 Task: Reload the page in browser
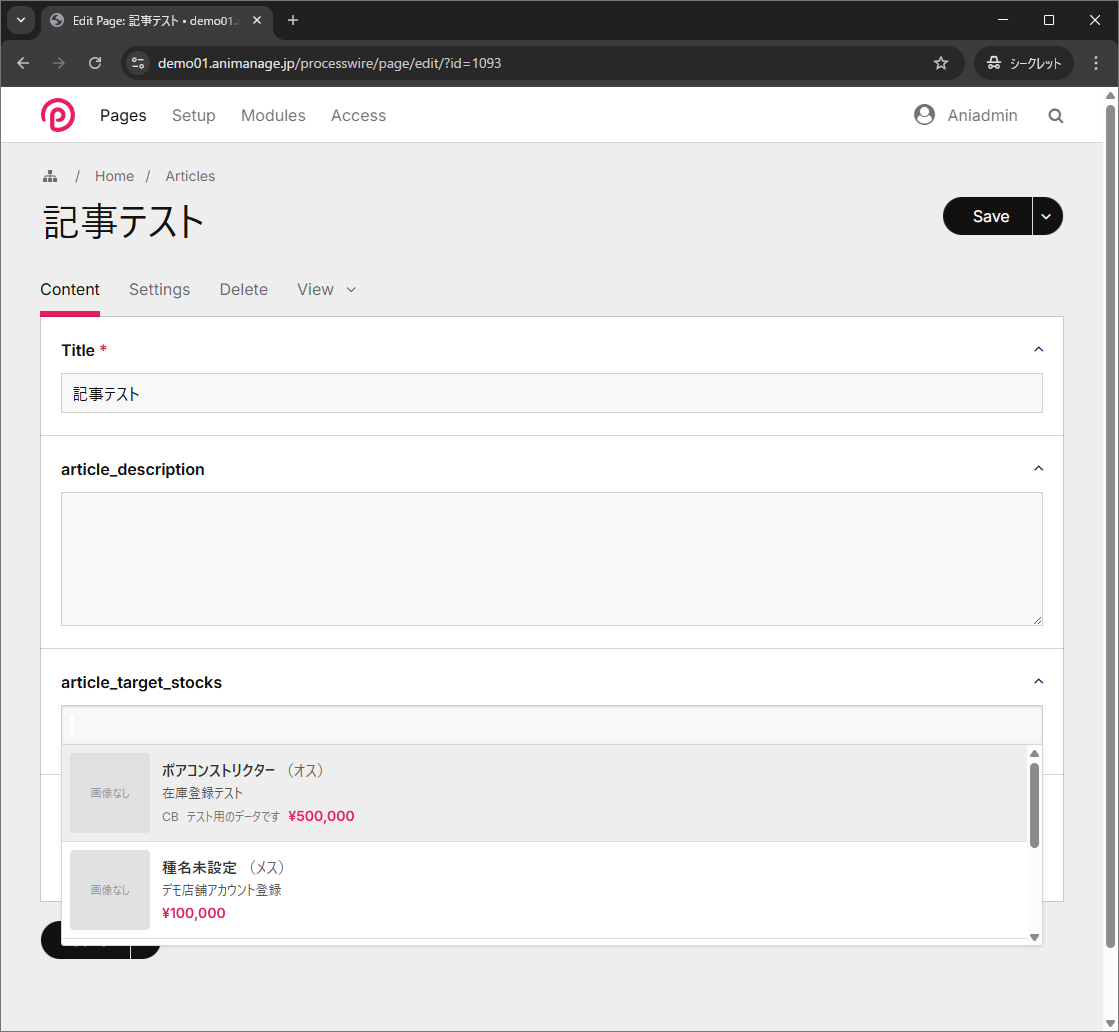click(95, 63)
